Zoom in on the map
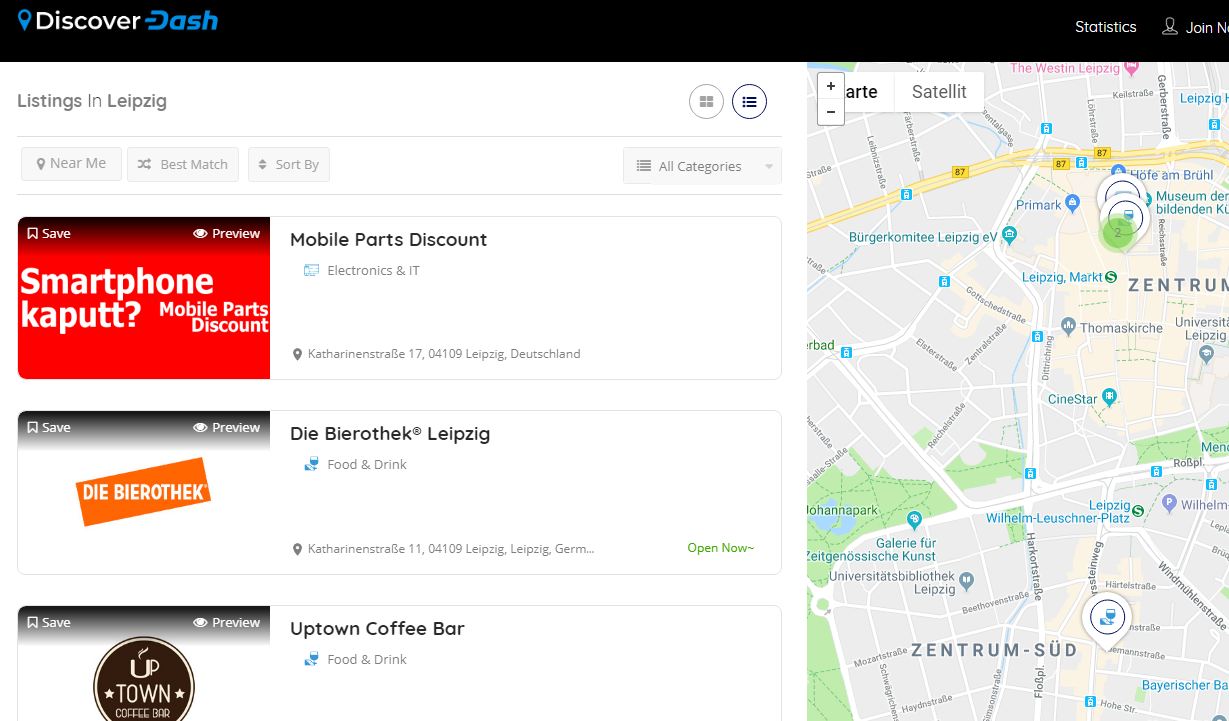1229x721 pixels. coord(831,86)
